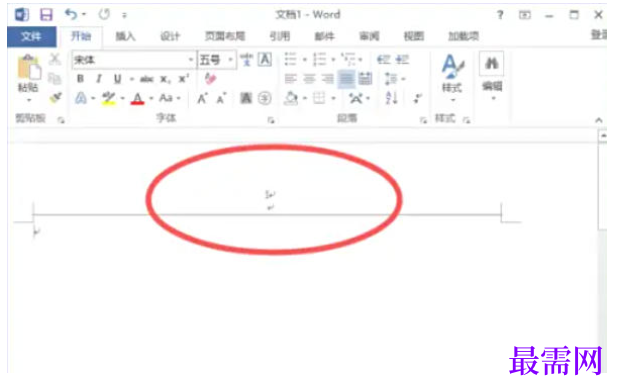Select the Format Painter brush
The height and width of the screenshot is (392, 621).
pyautogui.click(x=55, y=97)
